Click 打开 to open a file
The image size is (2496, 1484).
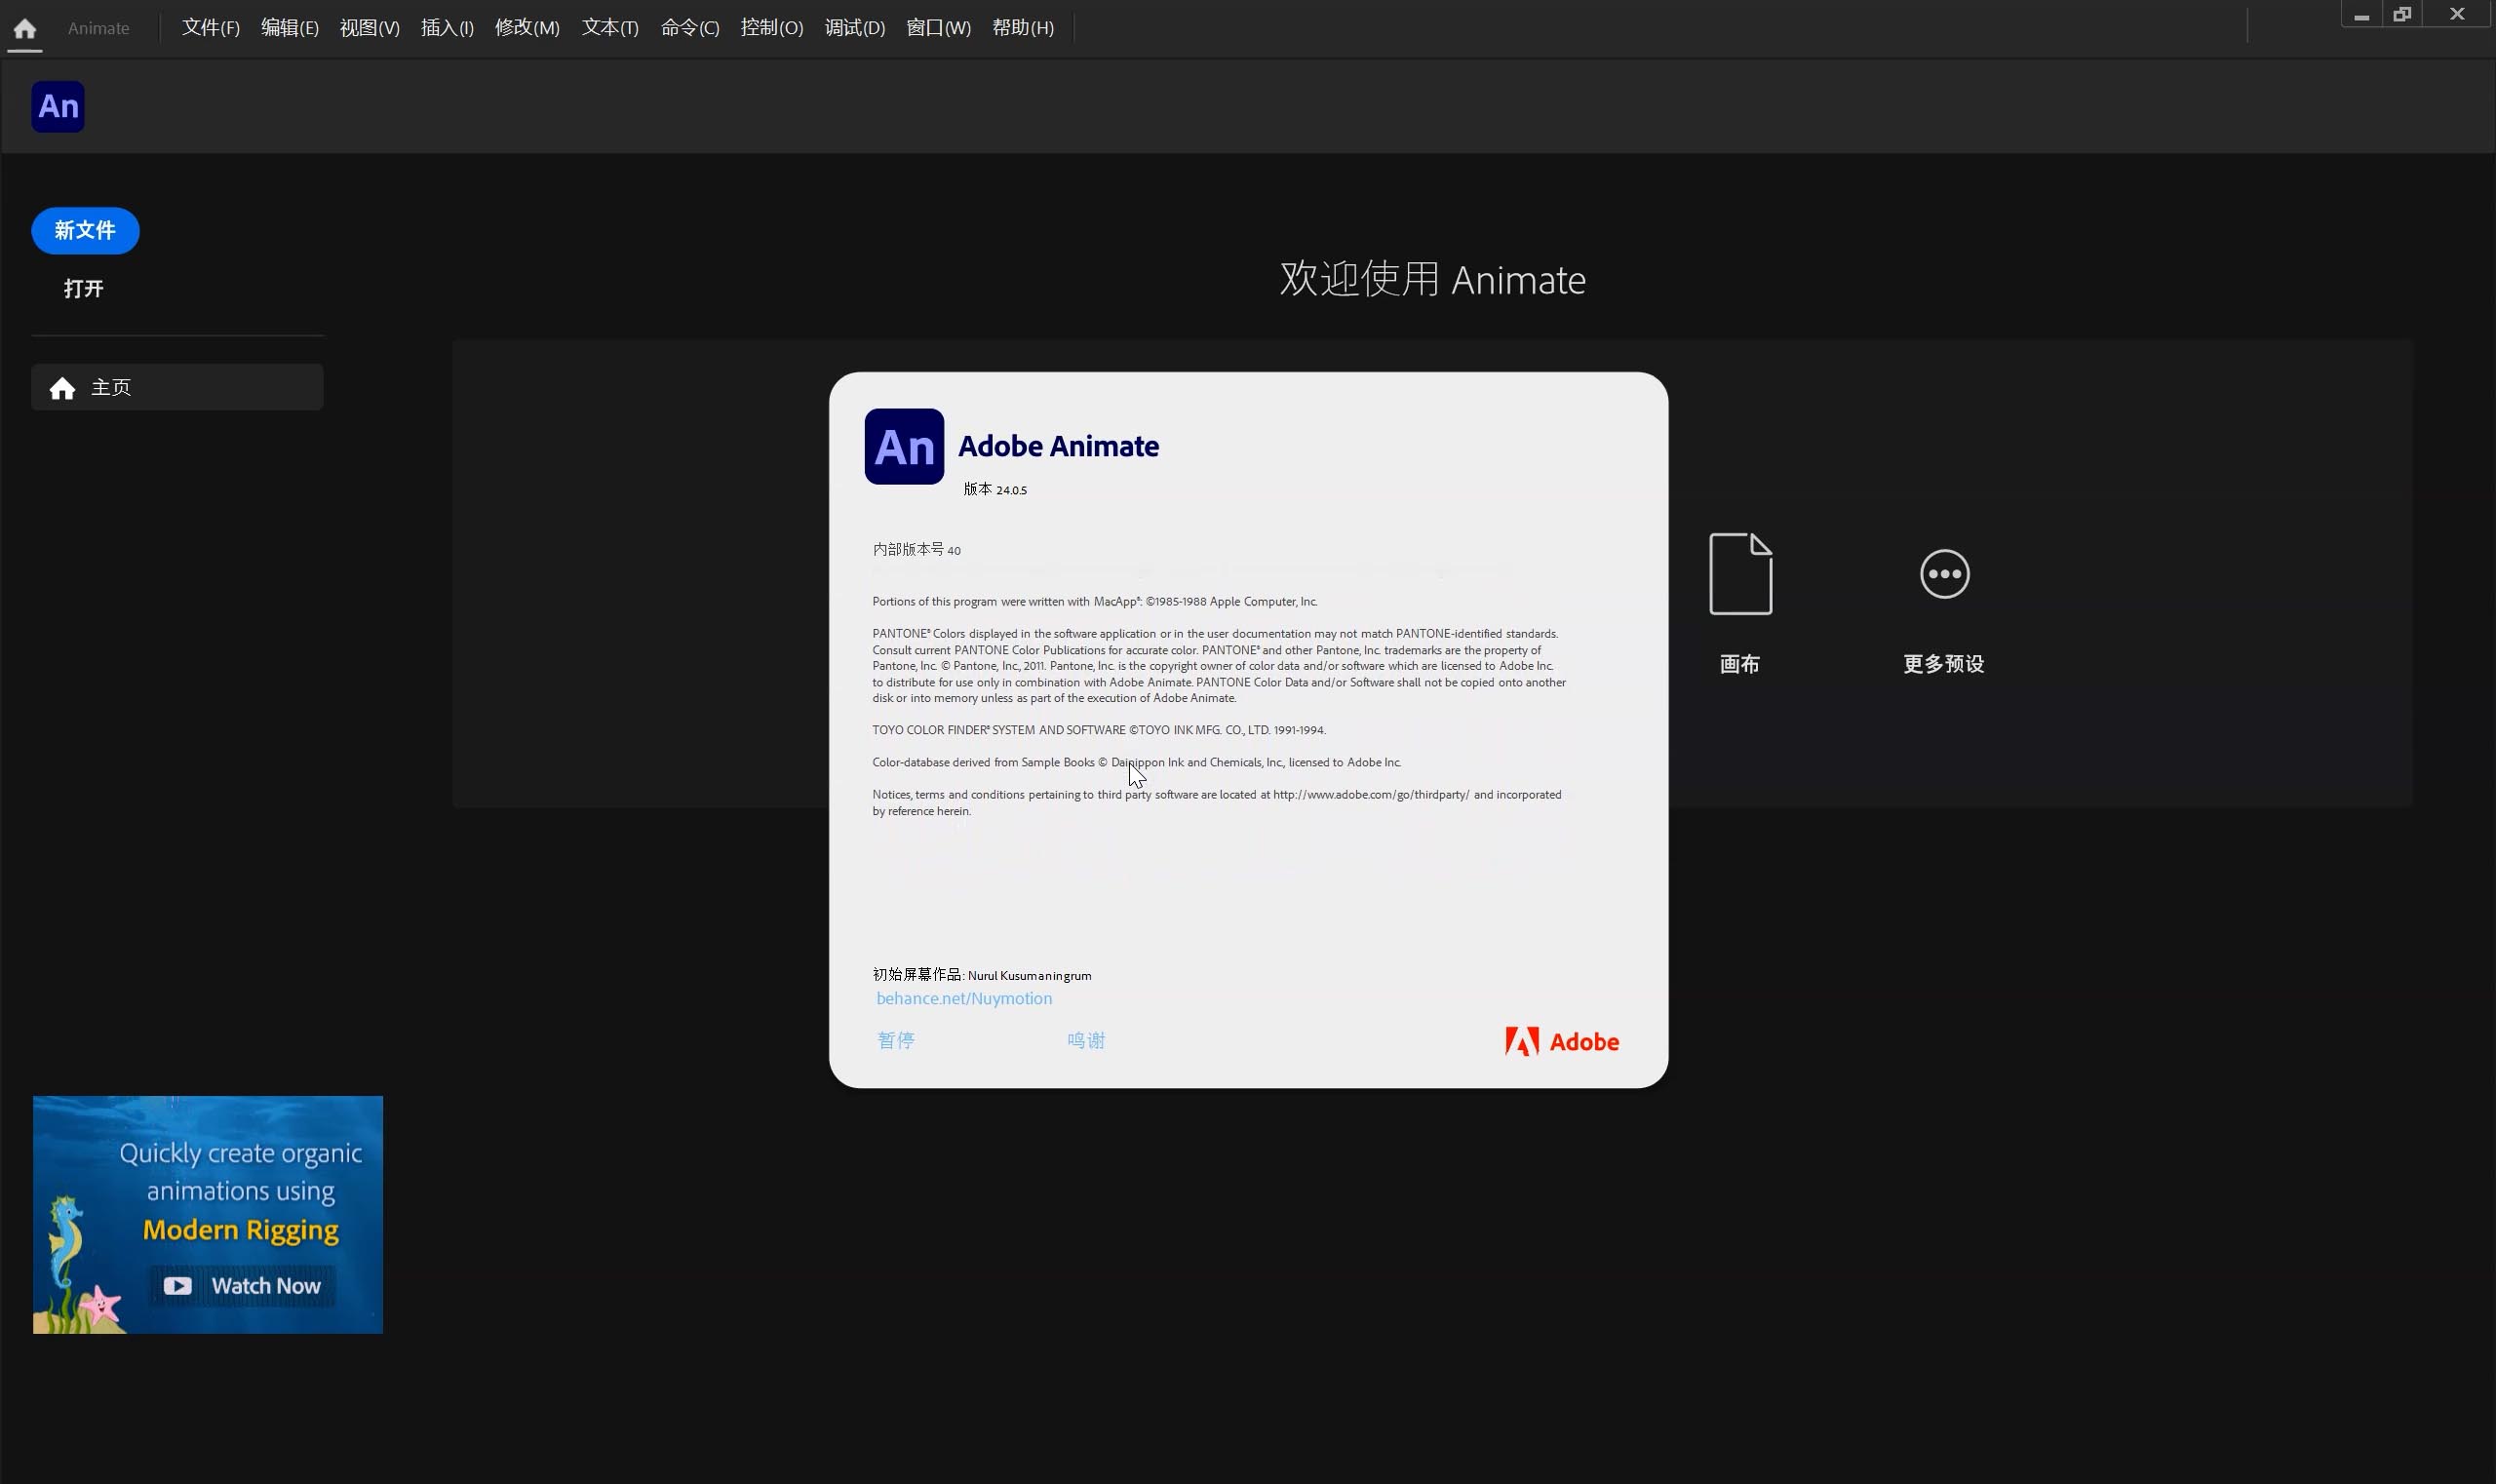[84, 289]
